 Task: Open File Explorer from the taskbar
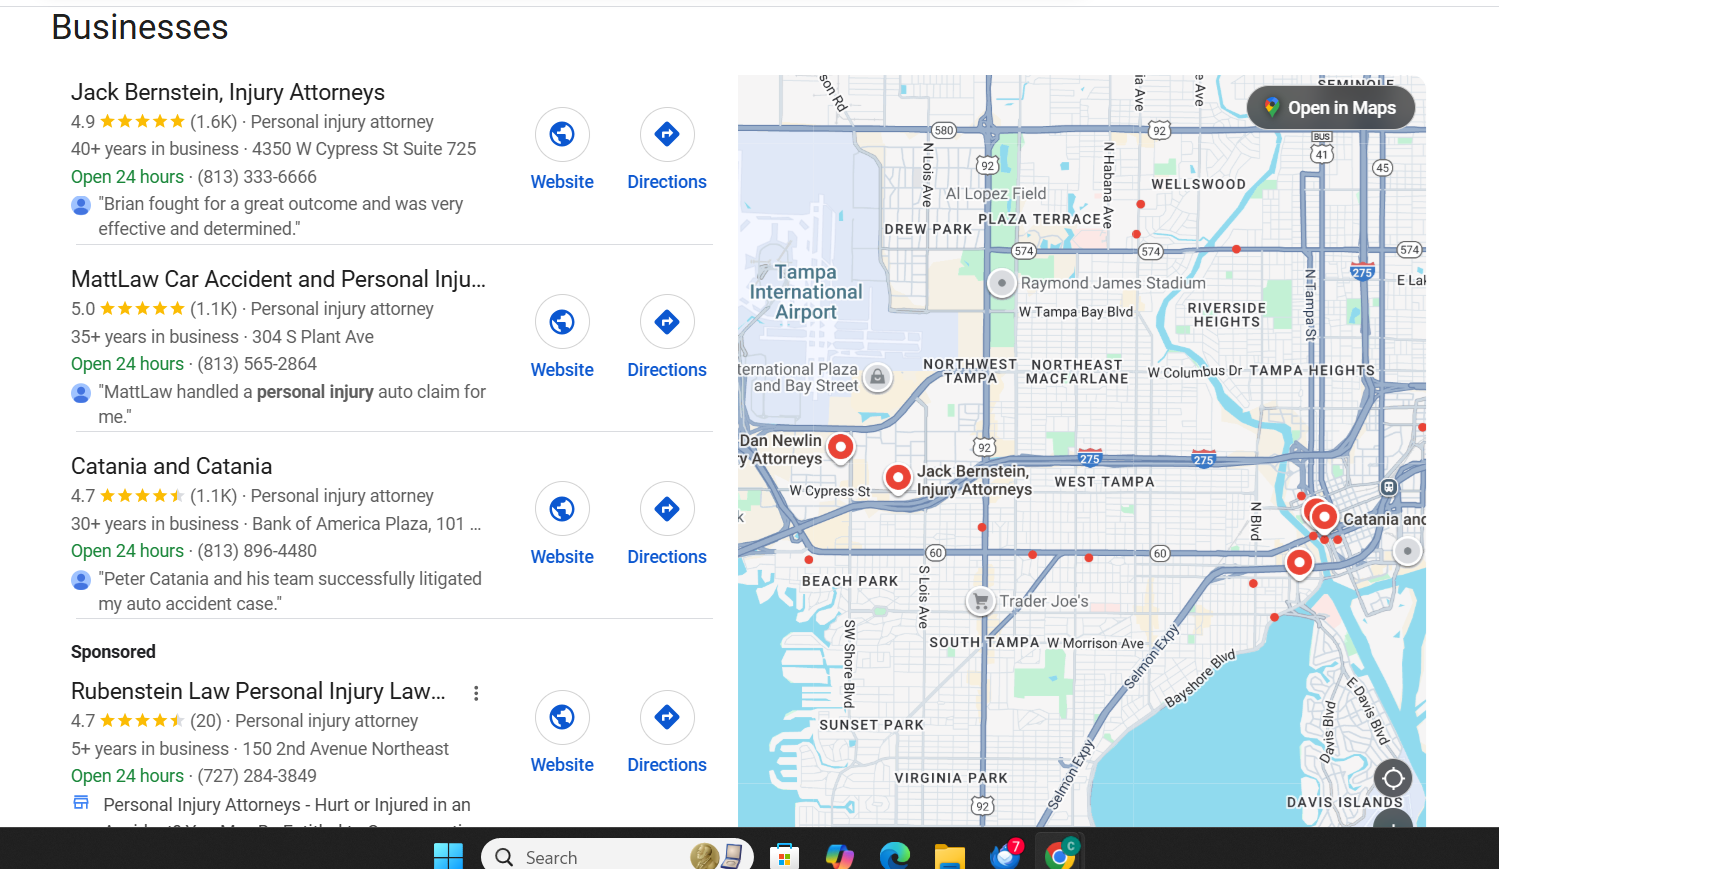point(949,856)
